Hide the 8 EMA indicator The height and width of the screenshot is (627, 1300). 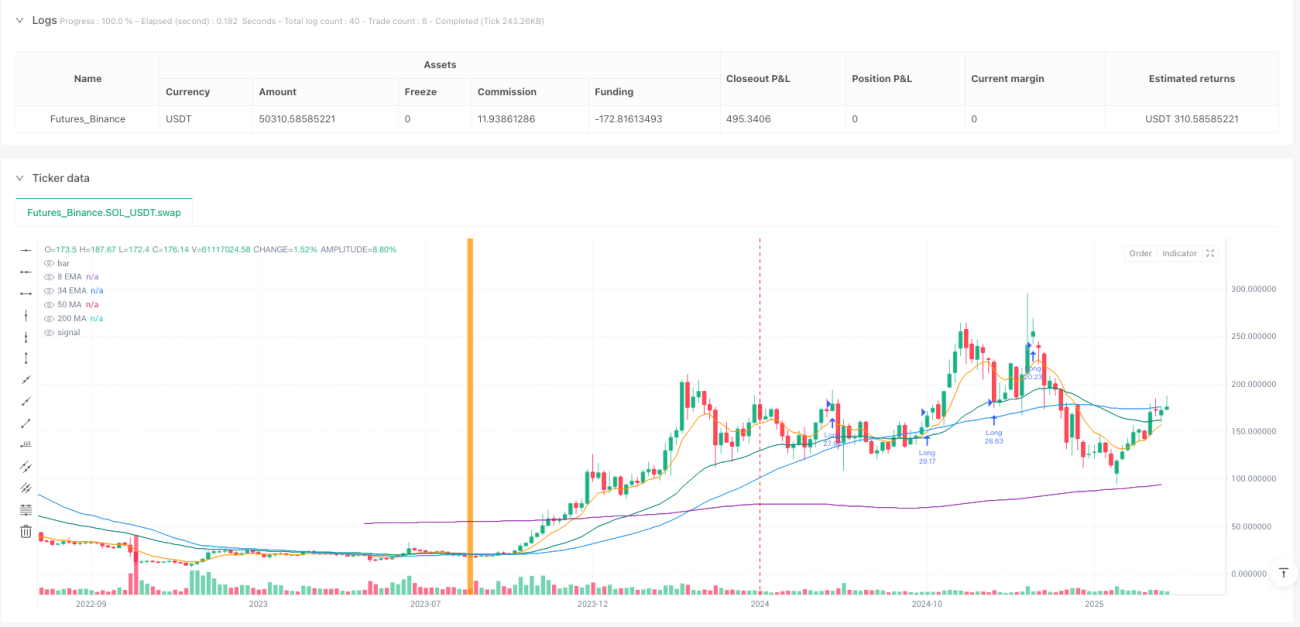point(49,276)
